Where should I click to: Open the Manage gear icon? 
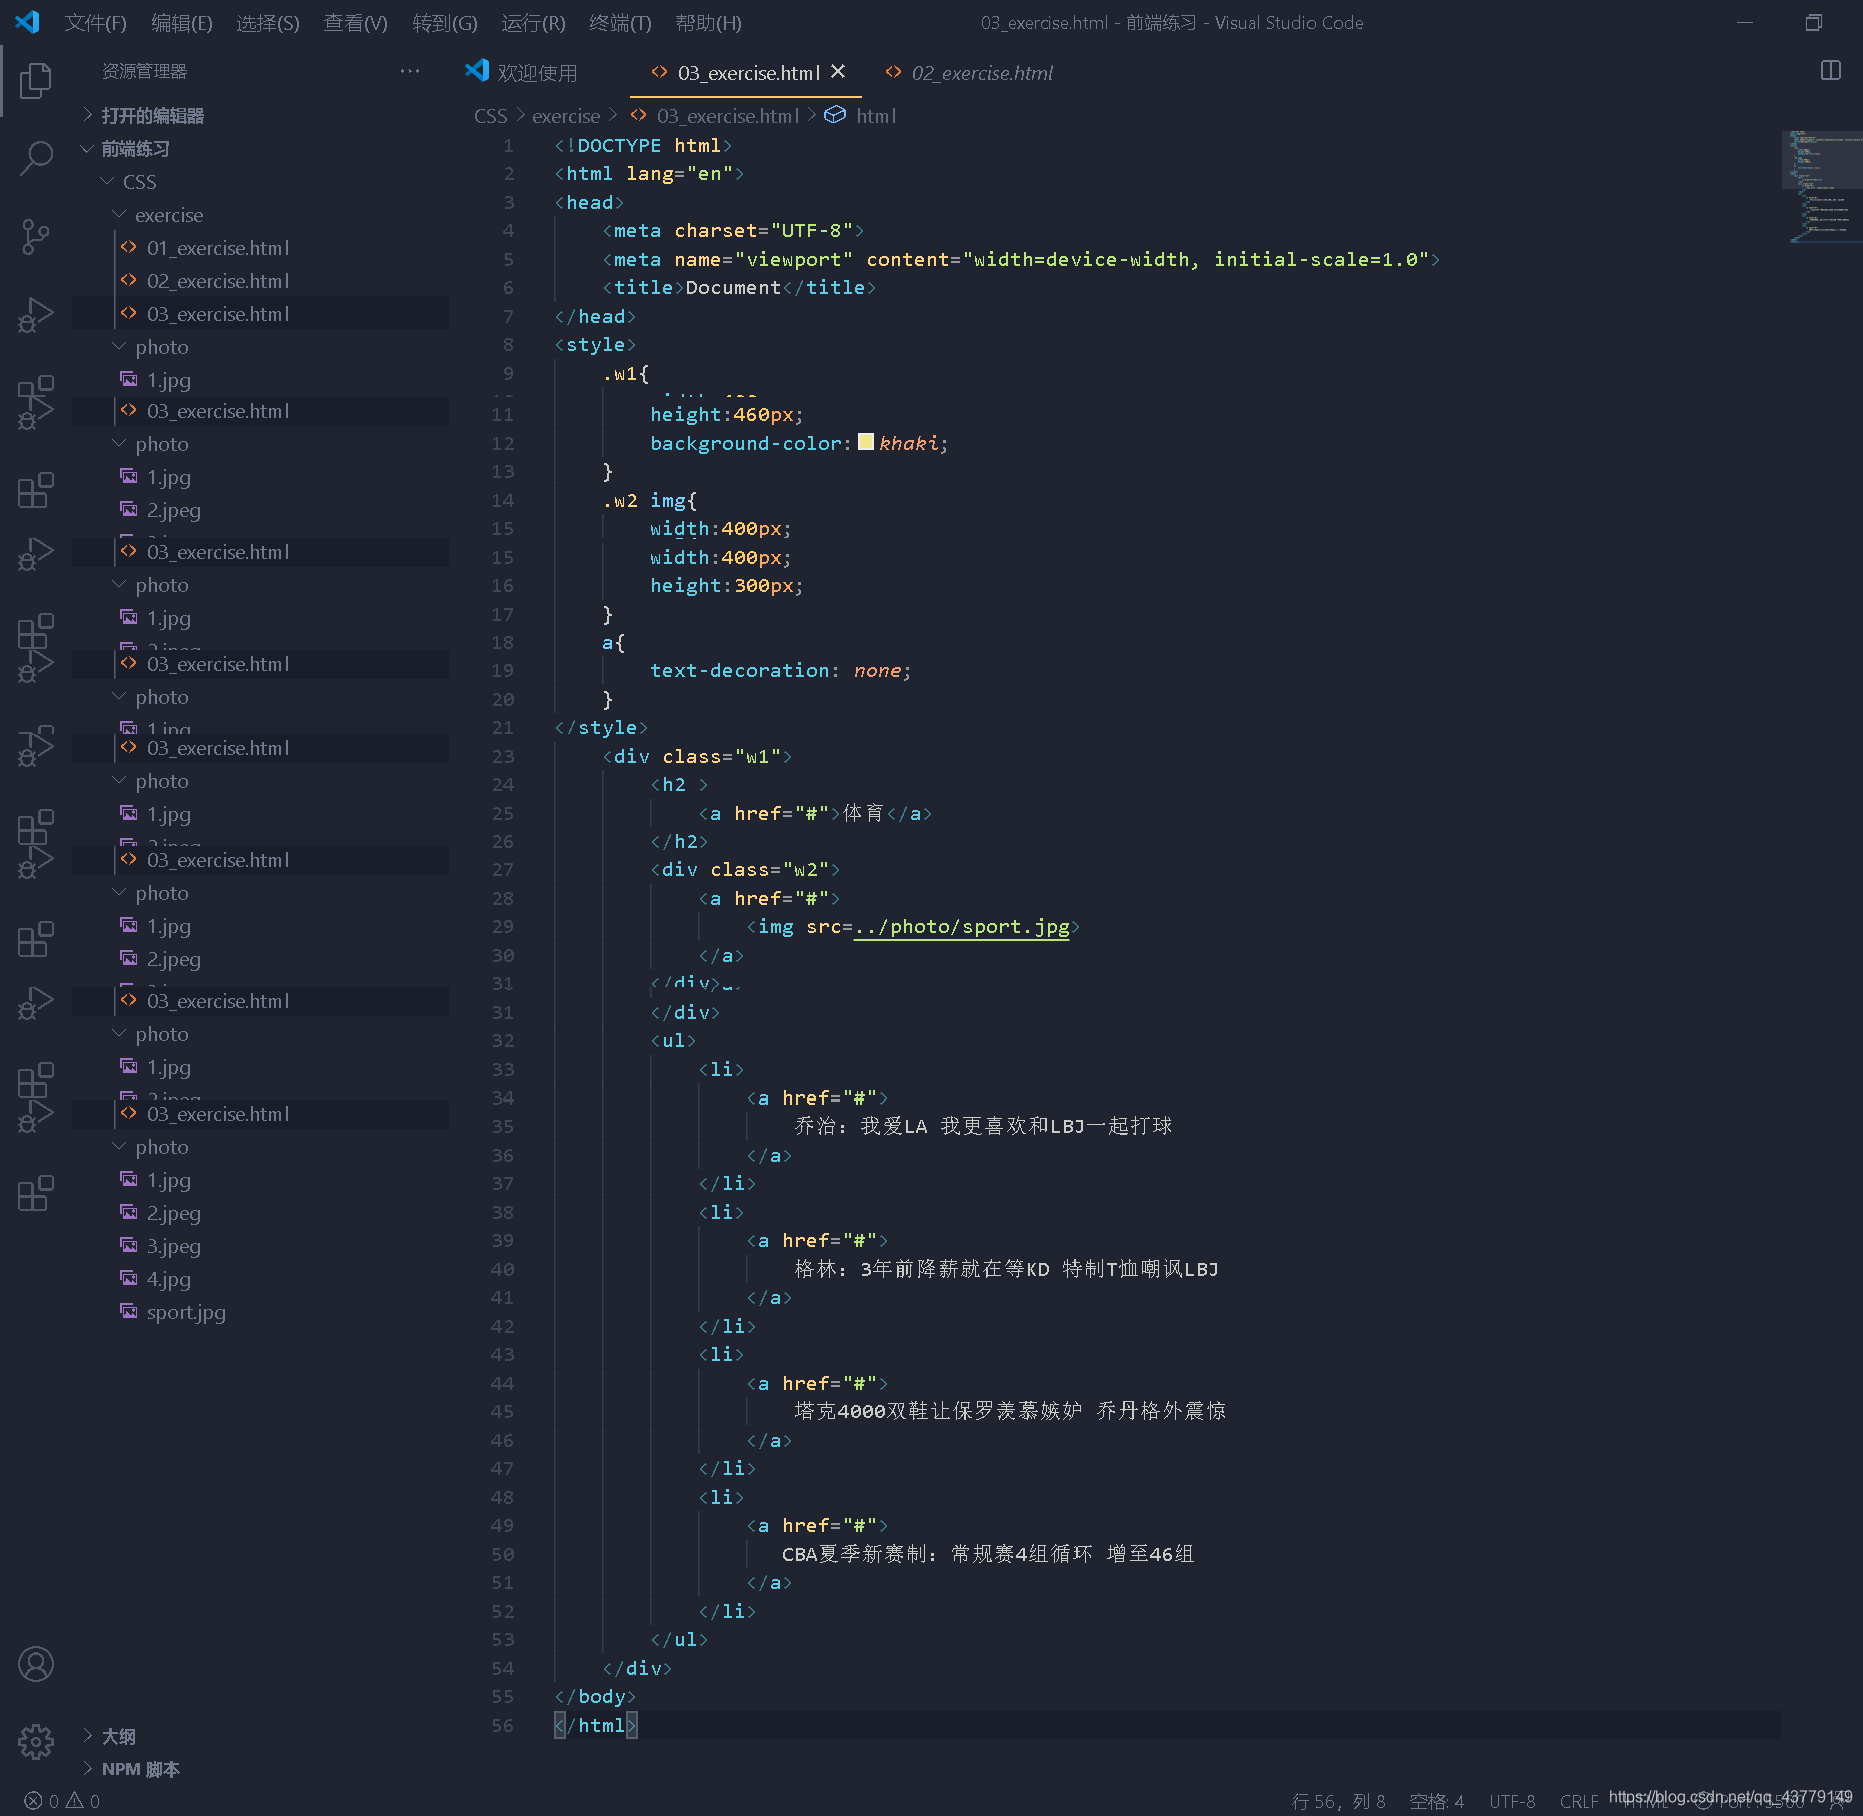[x=36, y=1741]
